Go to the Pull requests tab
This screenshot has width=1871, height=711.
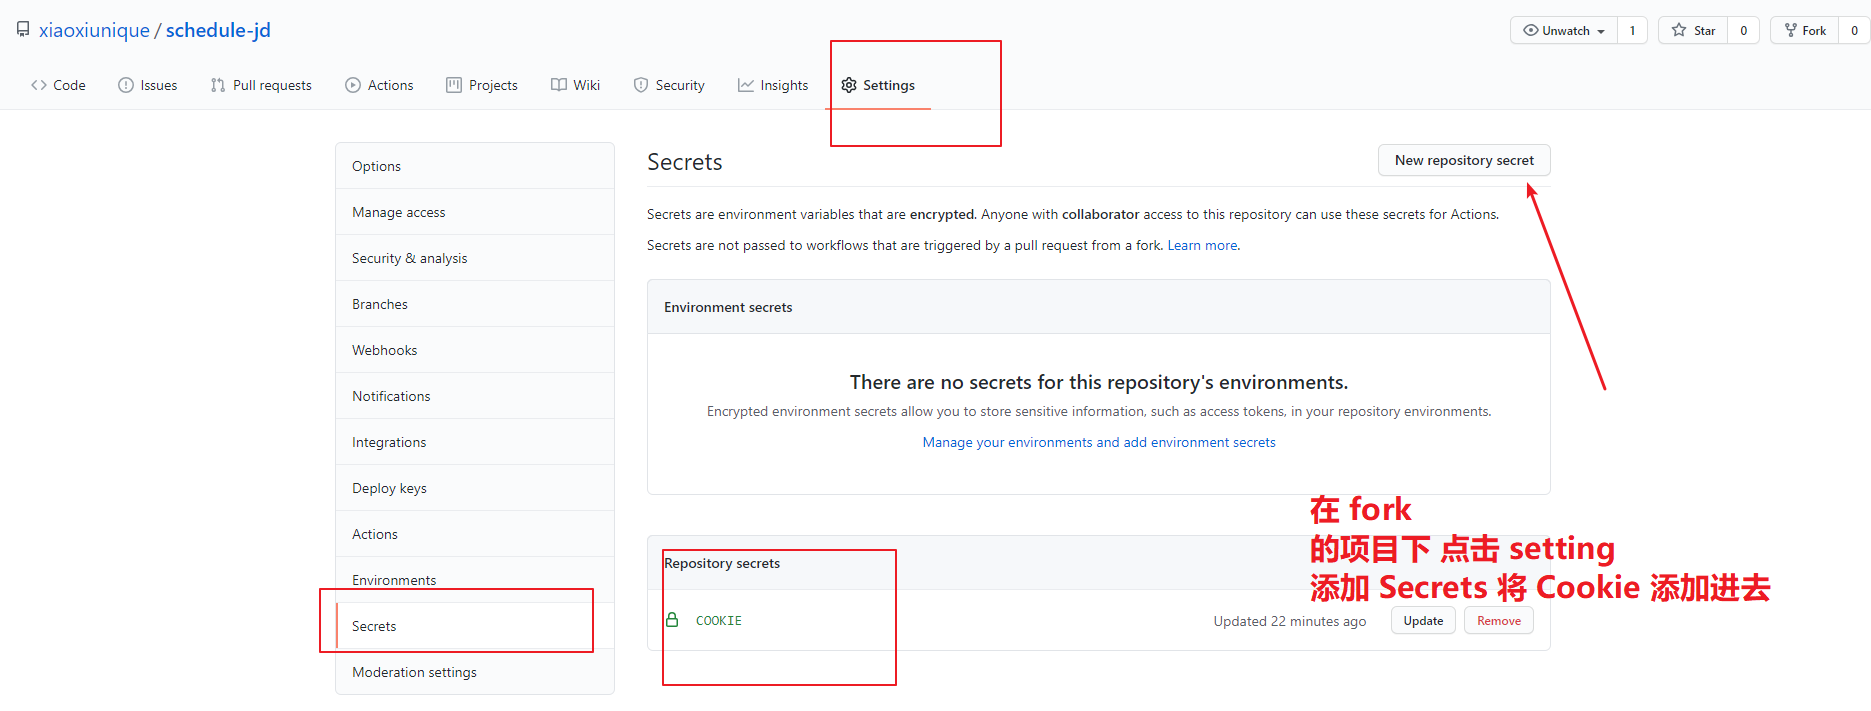[x=261, y=85]
